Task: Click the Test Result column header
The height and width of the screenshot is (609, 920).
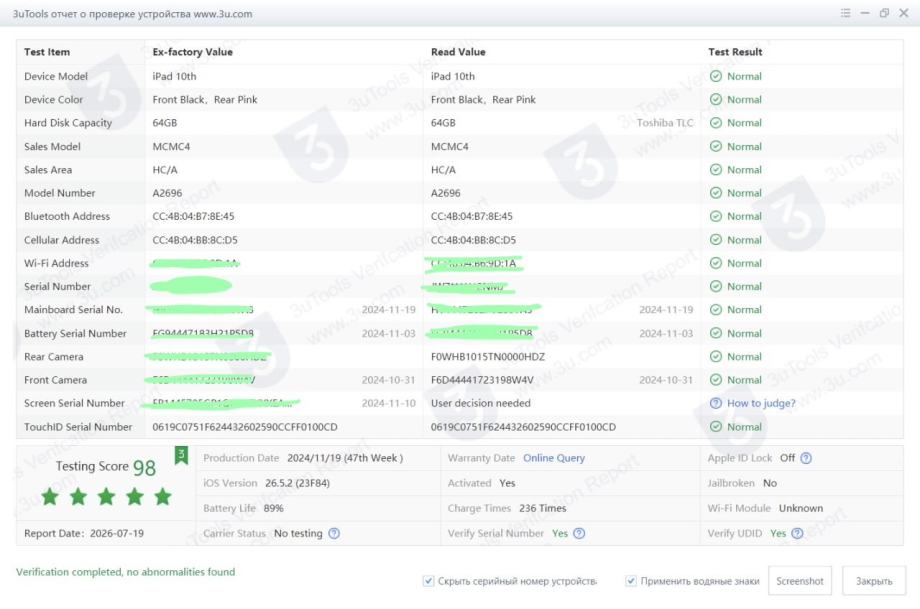Action: [x=735, y=52]
